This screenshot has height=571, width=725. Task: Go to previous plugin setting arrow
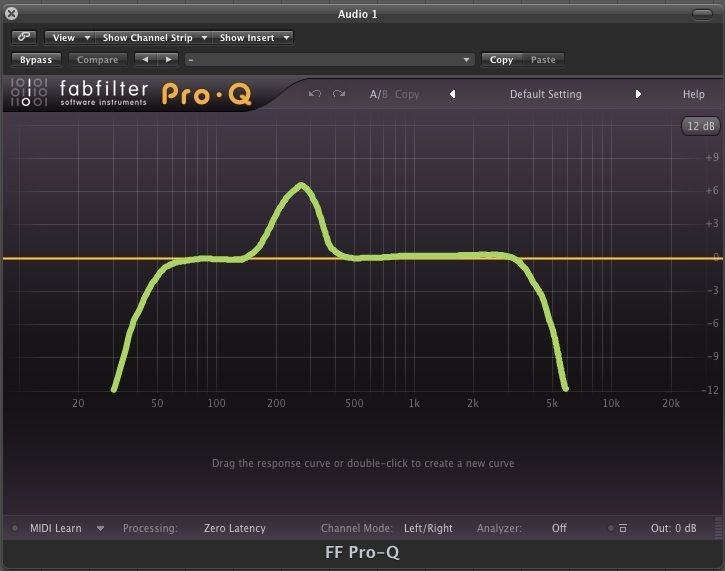pos(145,60)
